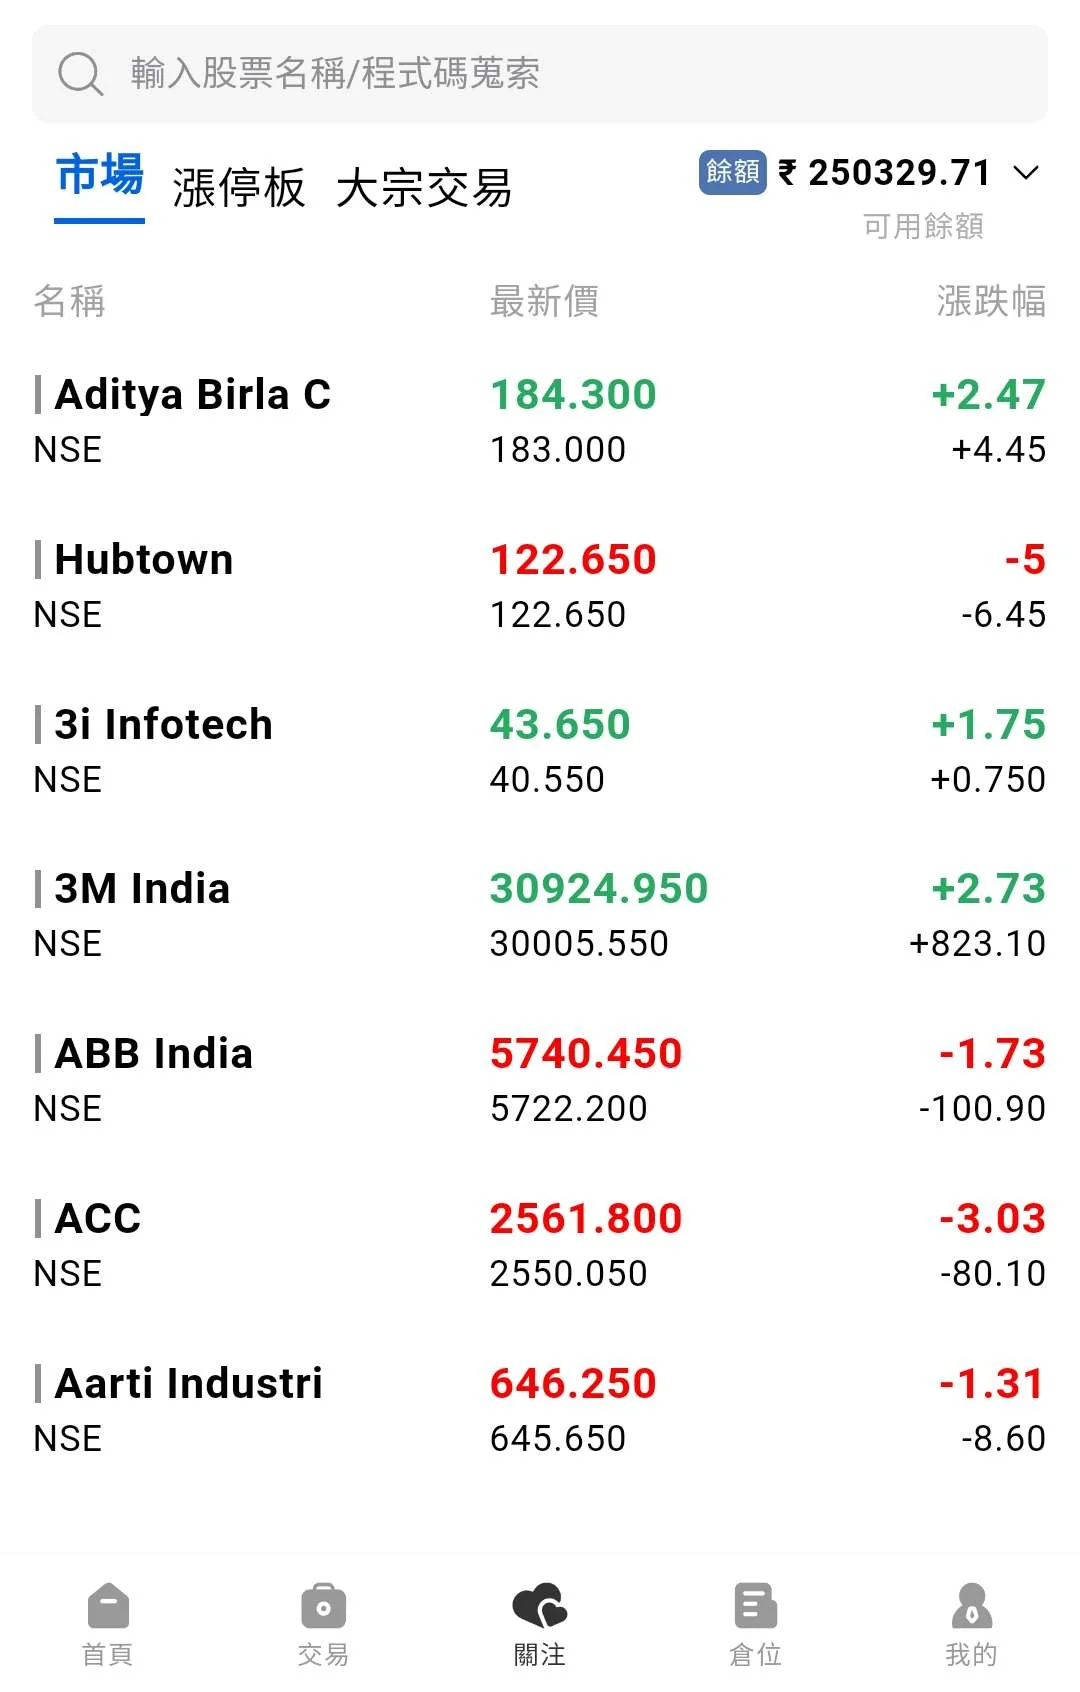This screenshot has height=1692, width=1080.
Task: Expand the balance dropdown chevron
Action: 1026,173
